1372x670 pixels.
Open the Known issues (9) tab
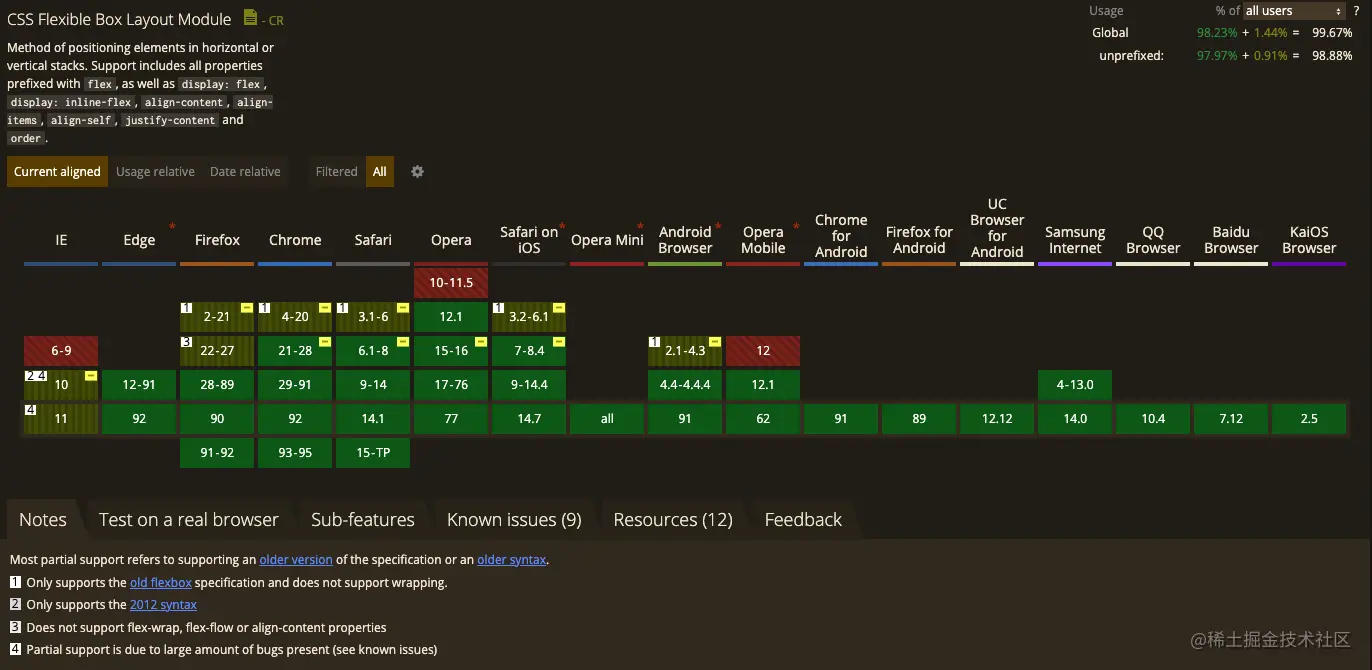coord(514,519)
